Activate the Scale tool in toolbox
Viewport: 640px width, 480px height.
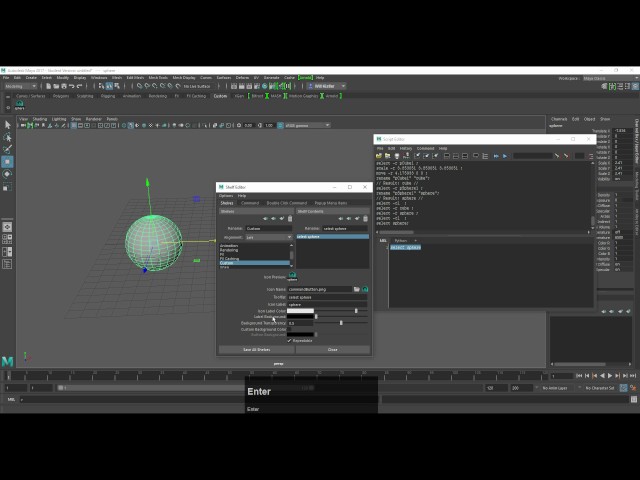coord(7,187)
